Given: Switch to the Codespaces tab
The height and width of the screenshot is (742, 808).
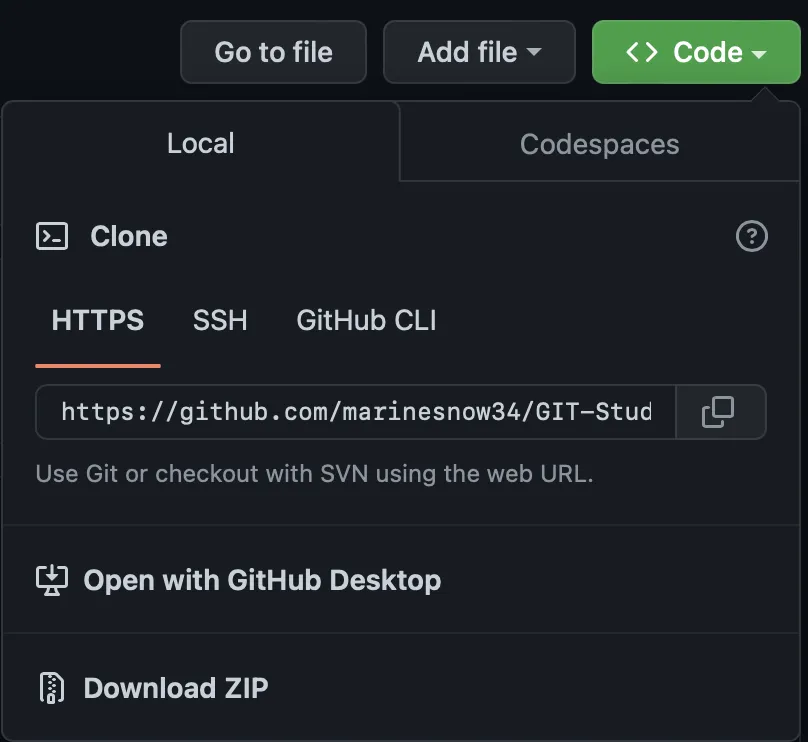Looking at the screenshot, I should pos(599,143).
